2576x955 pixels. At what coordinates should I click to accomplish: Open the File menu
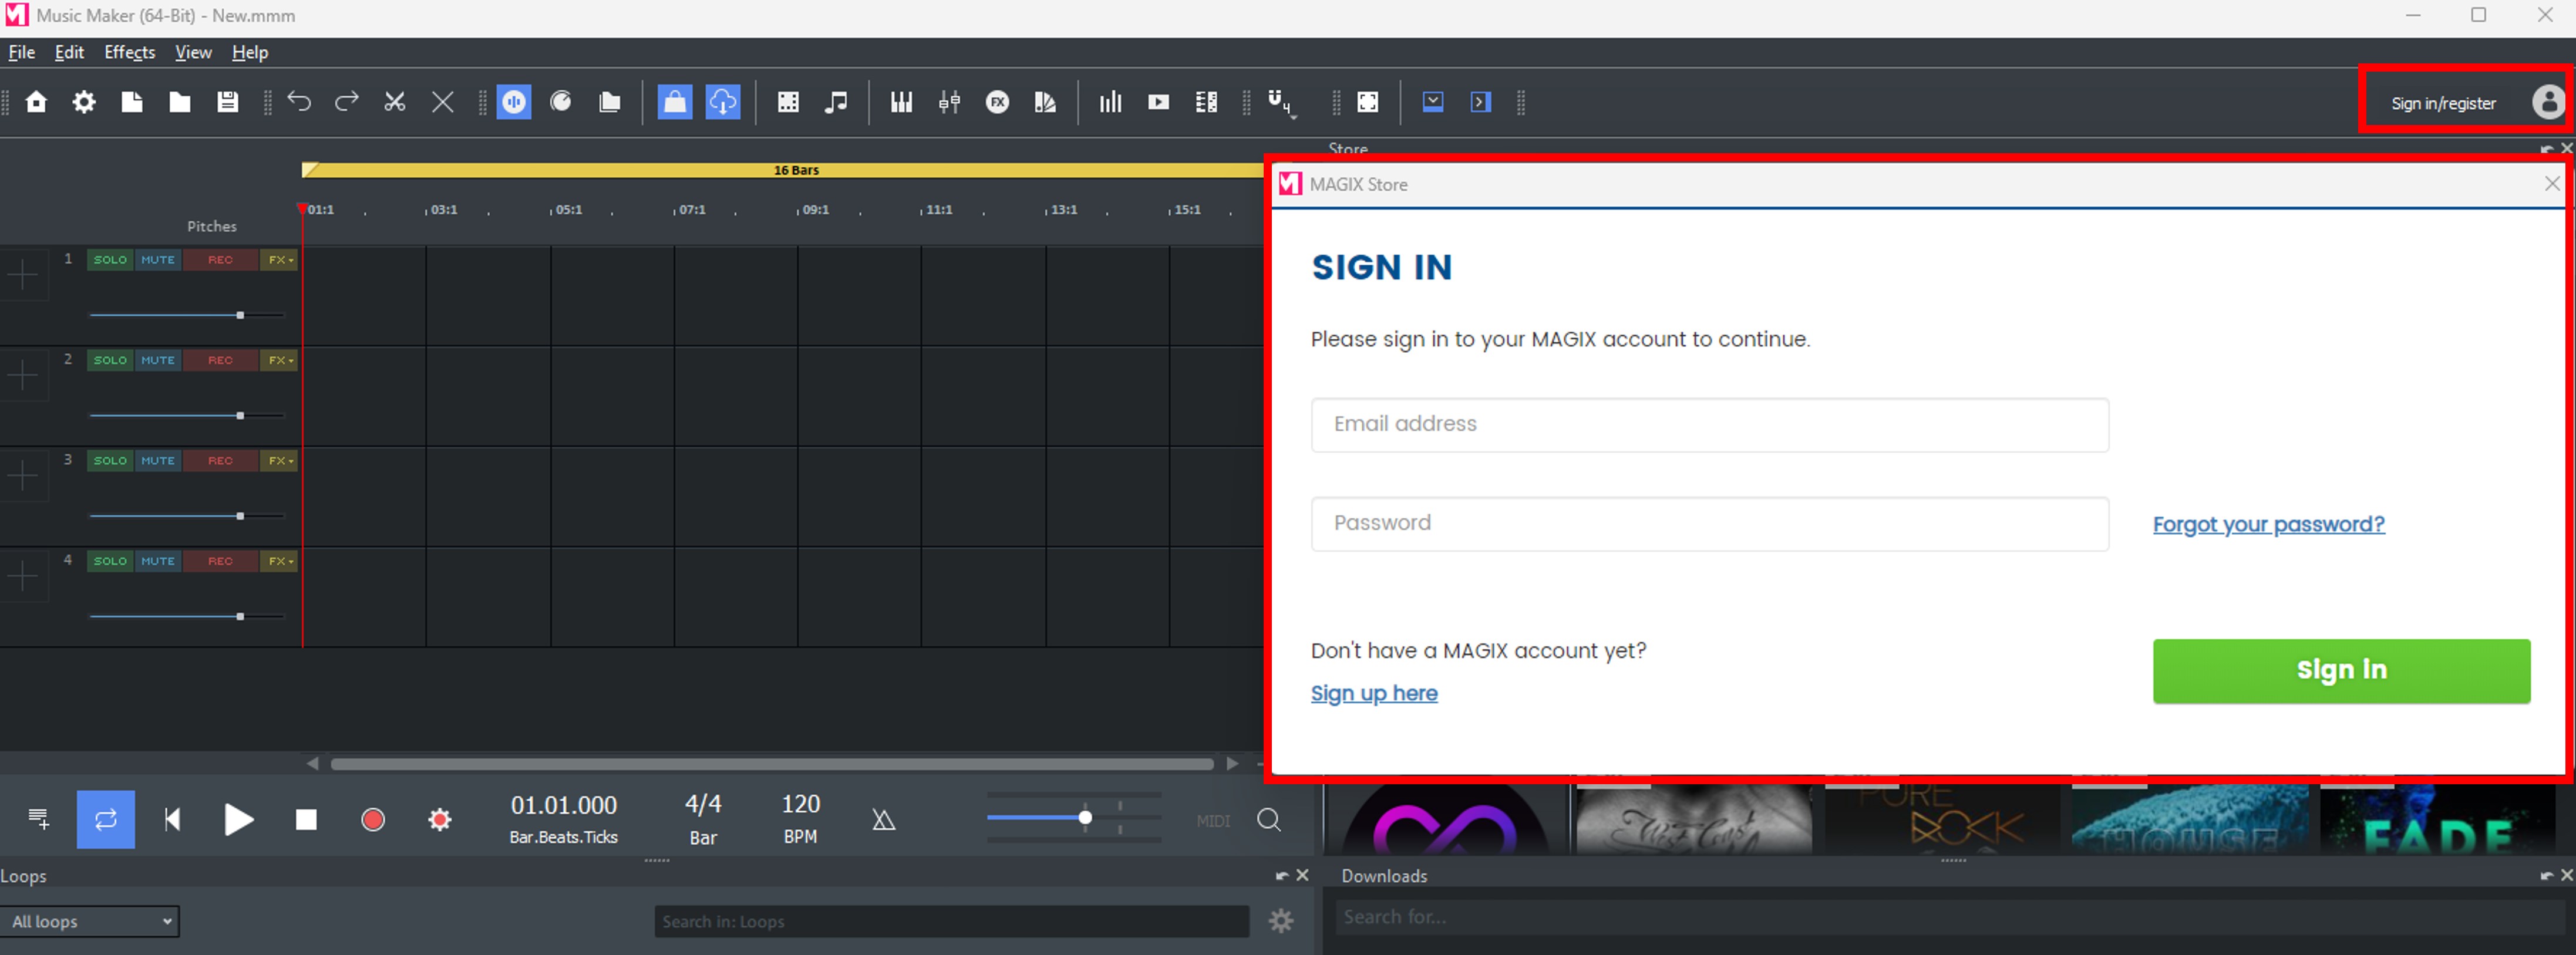click(22, 52)
